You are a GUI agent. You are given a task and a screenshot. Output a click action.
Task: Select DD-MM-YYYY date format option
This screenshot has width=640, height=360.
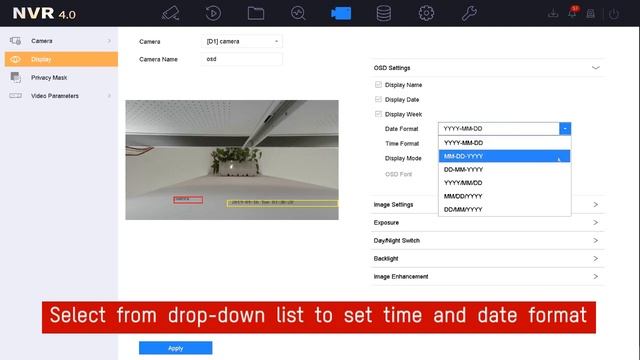click(504, 169)
